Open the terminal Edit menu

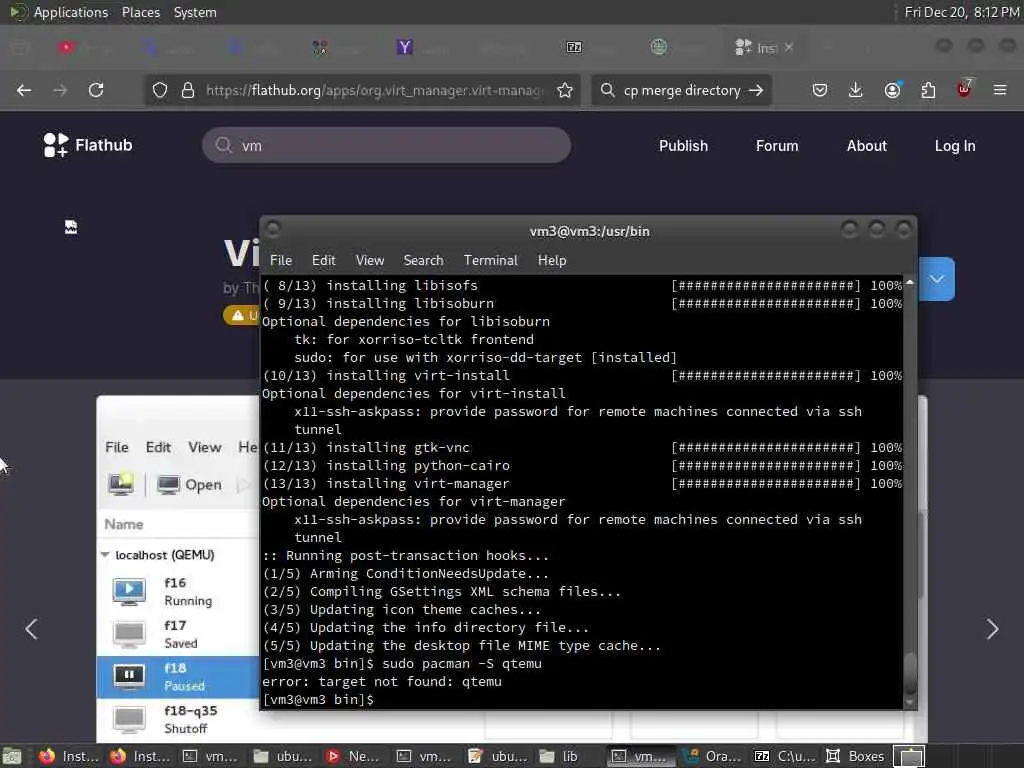[323, 260]
